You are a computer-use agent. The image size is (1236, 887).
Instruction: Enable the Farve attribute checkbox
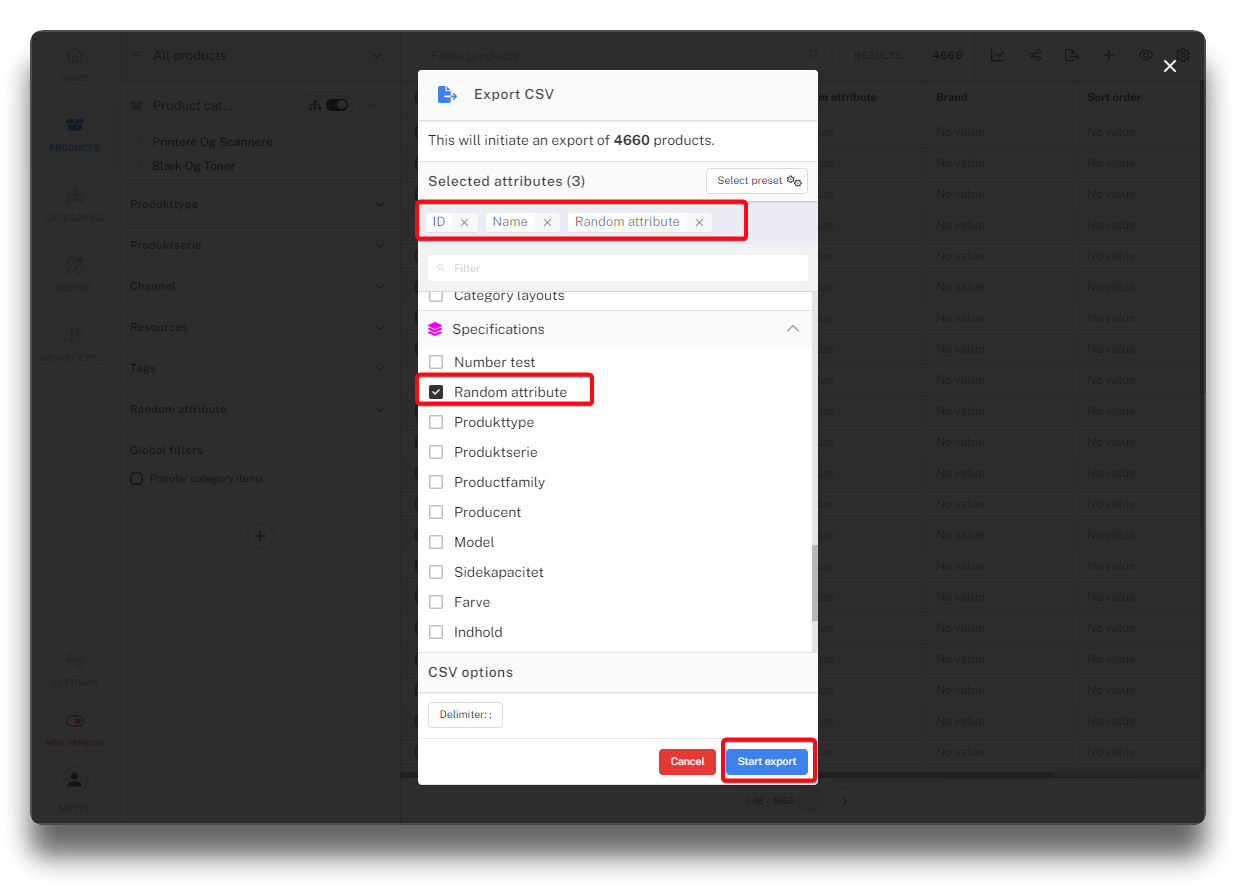coord(436,602)
